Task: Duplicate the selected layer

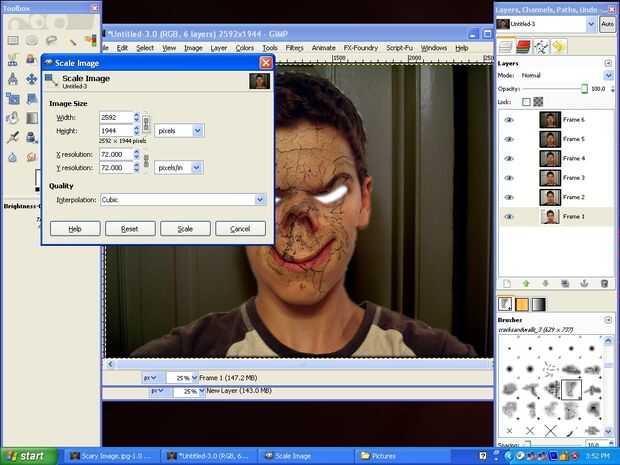Action: point(565,284)
